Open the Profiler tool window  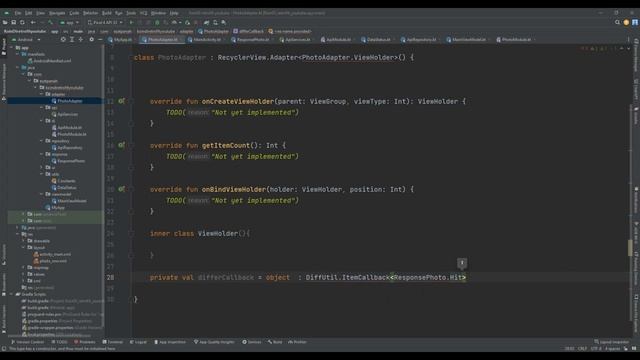297,342
